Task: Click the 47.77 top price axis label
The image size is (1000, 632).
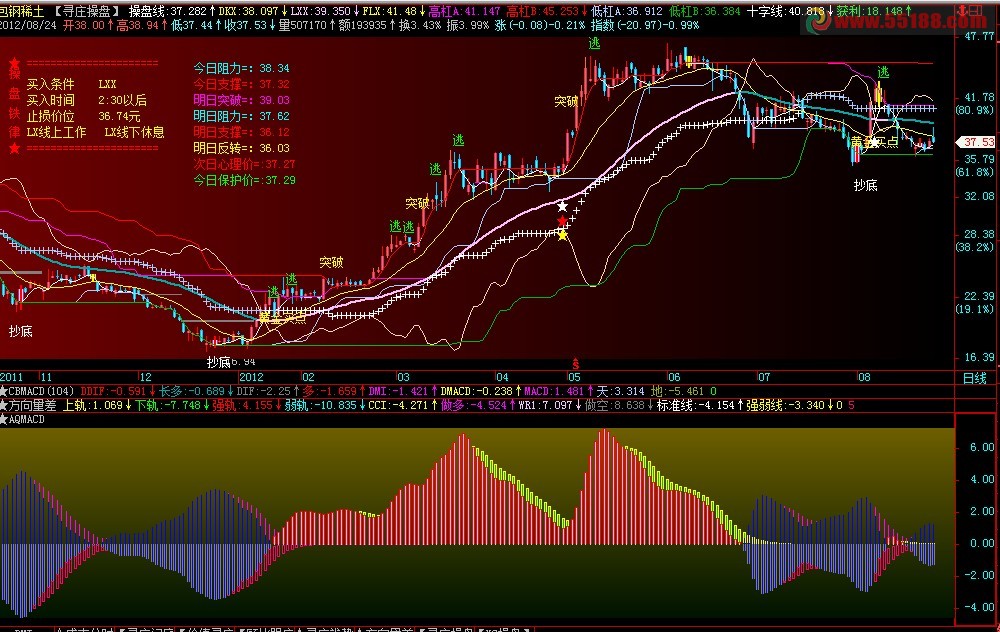Action: point(979,36)
